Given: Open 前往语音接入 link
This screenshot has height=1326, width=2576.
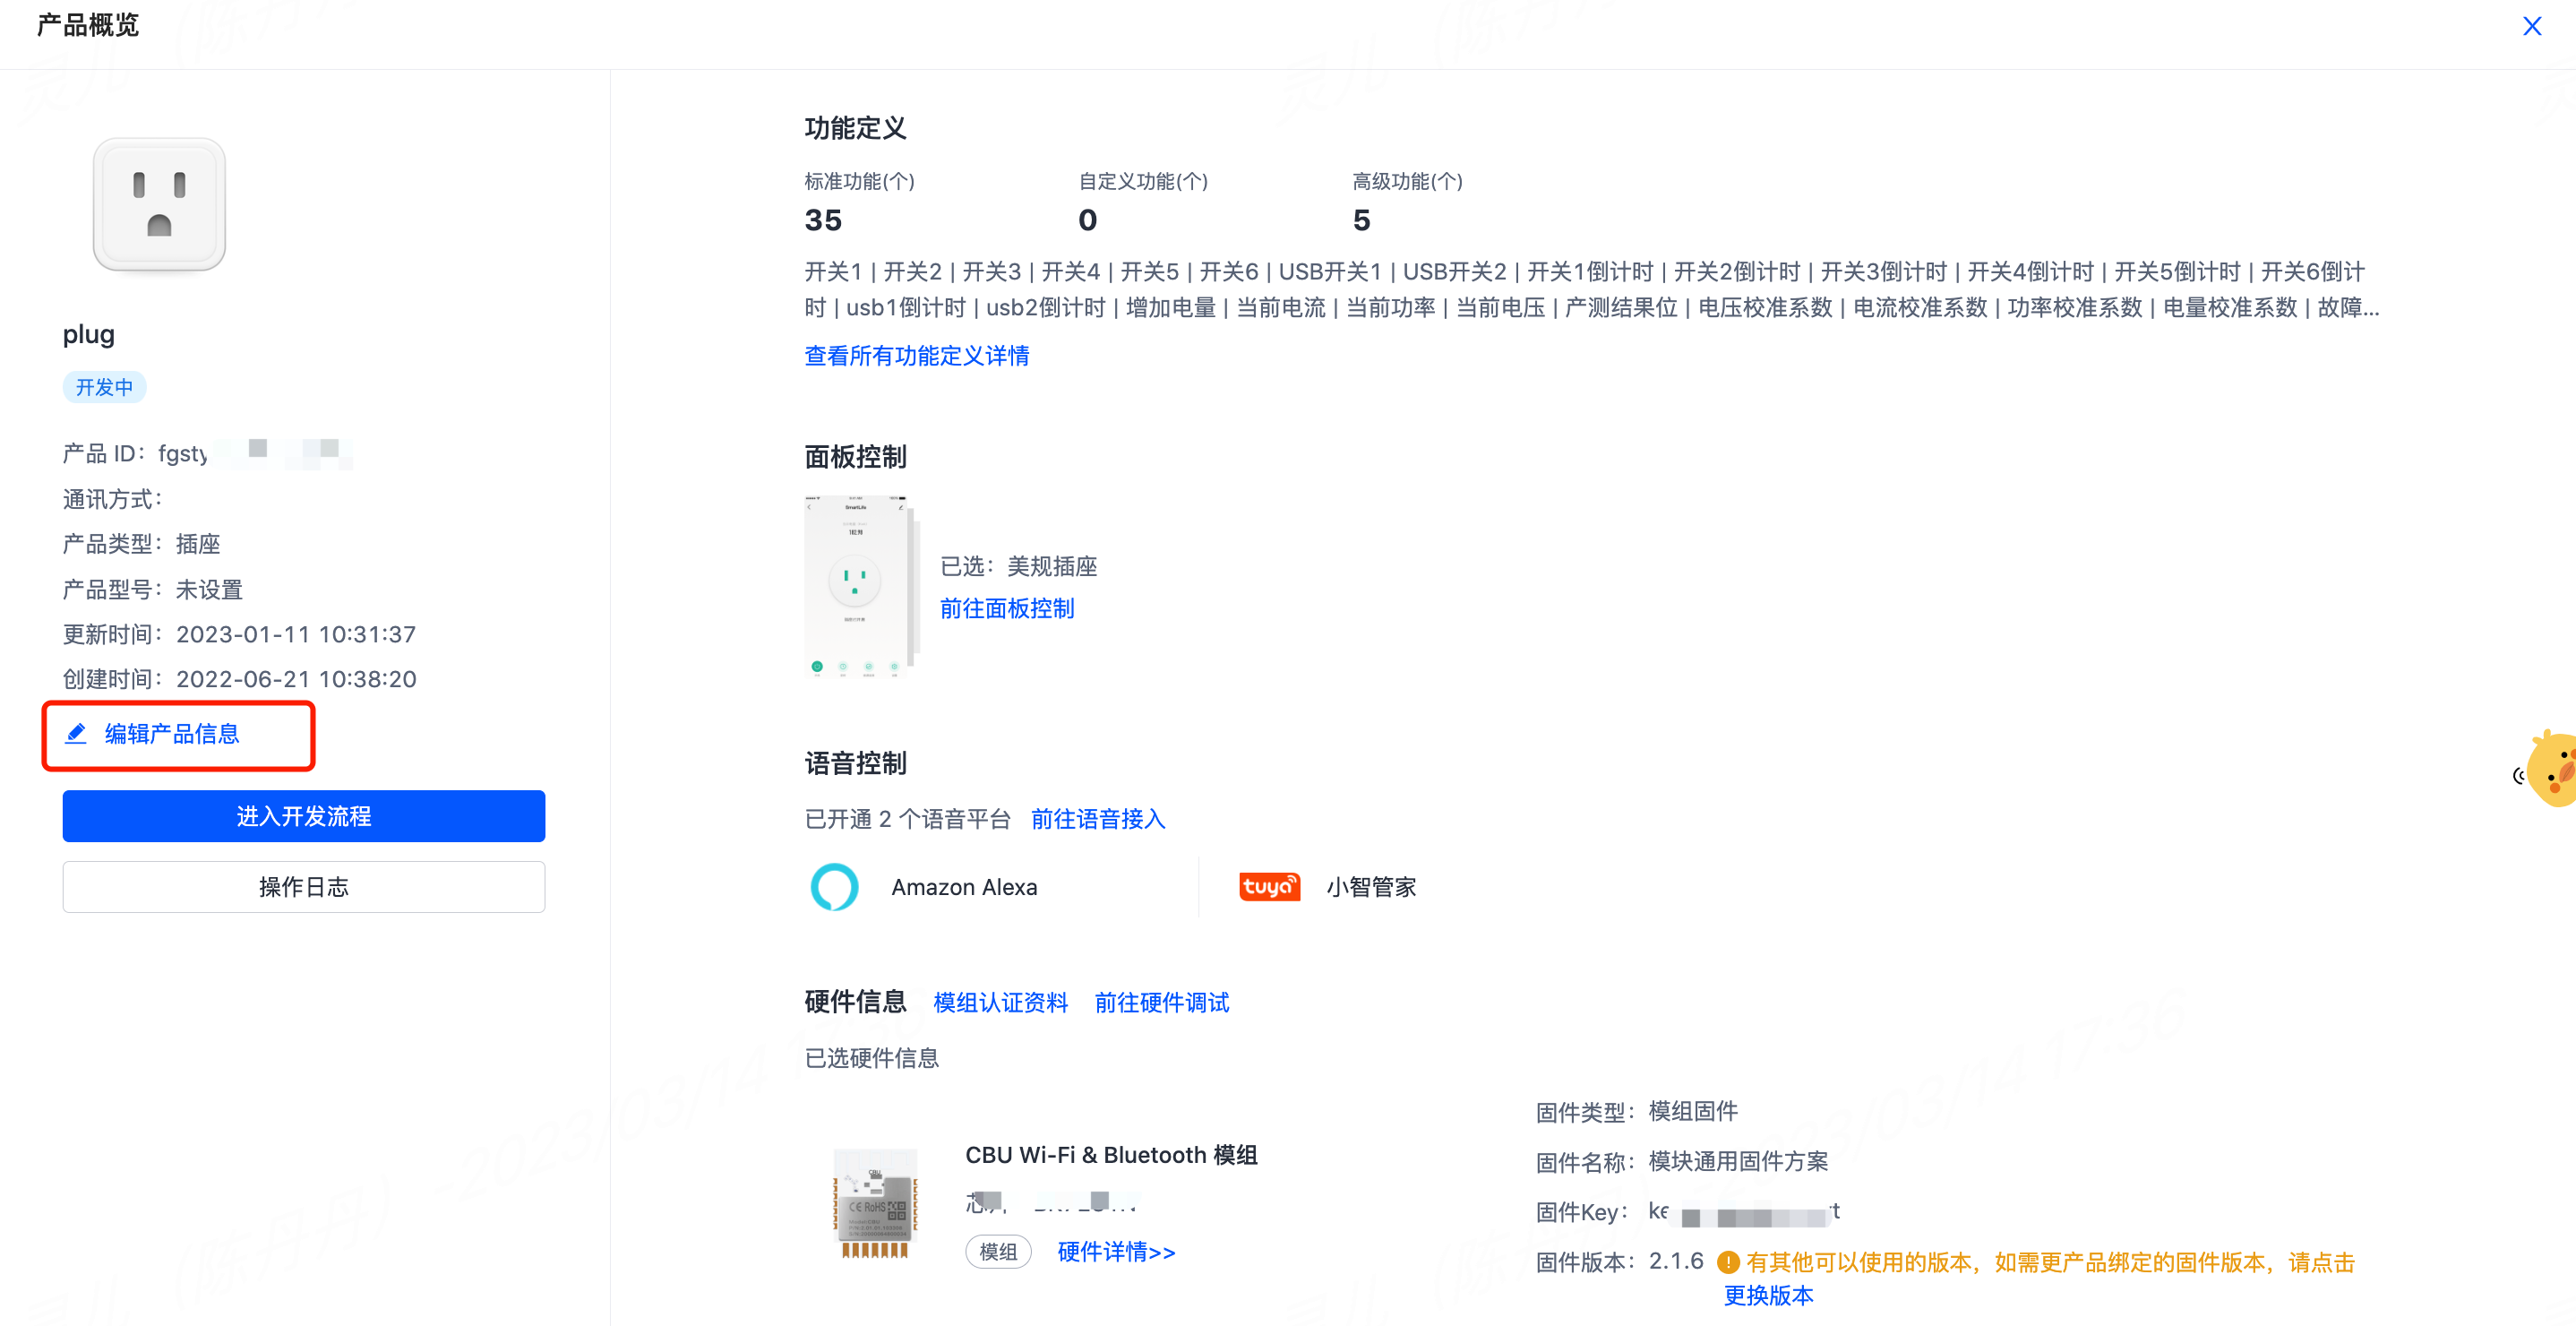Looking at the screenshot, I should (1098, 819).
